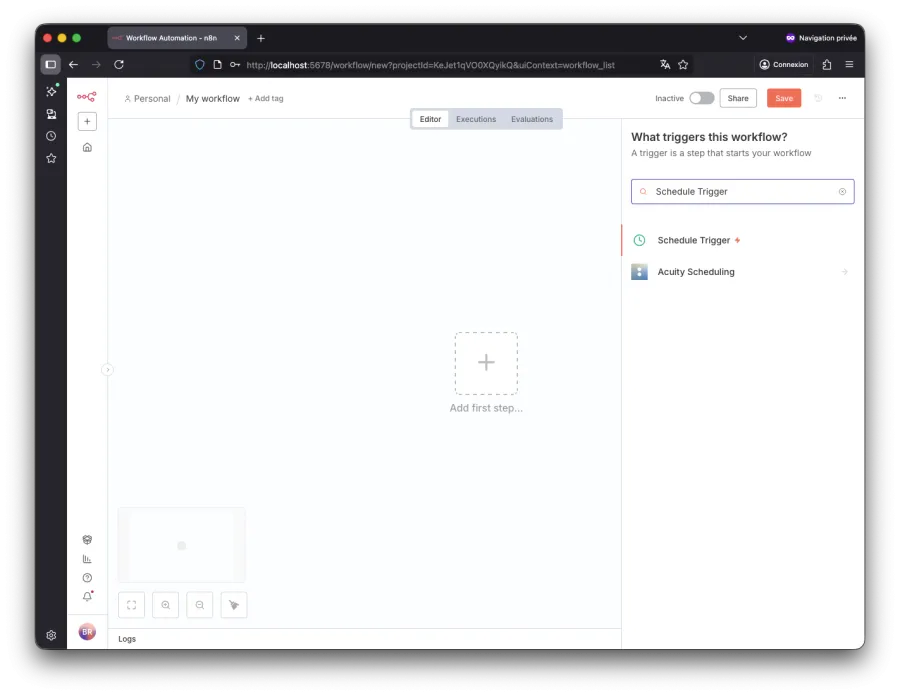Image resolution: width=900 pixels, height=696 pixels.
Task: Click the n8n logo icon
Action: 87,96
